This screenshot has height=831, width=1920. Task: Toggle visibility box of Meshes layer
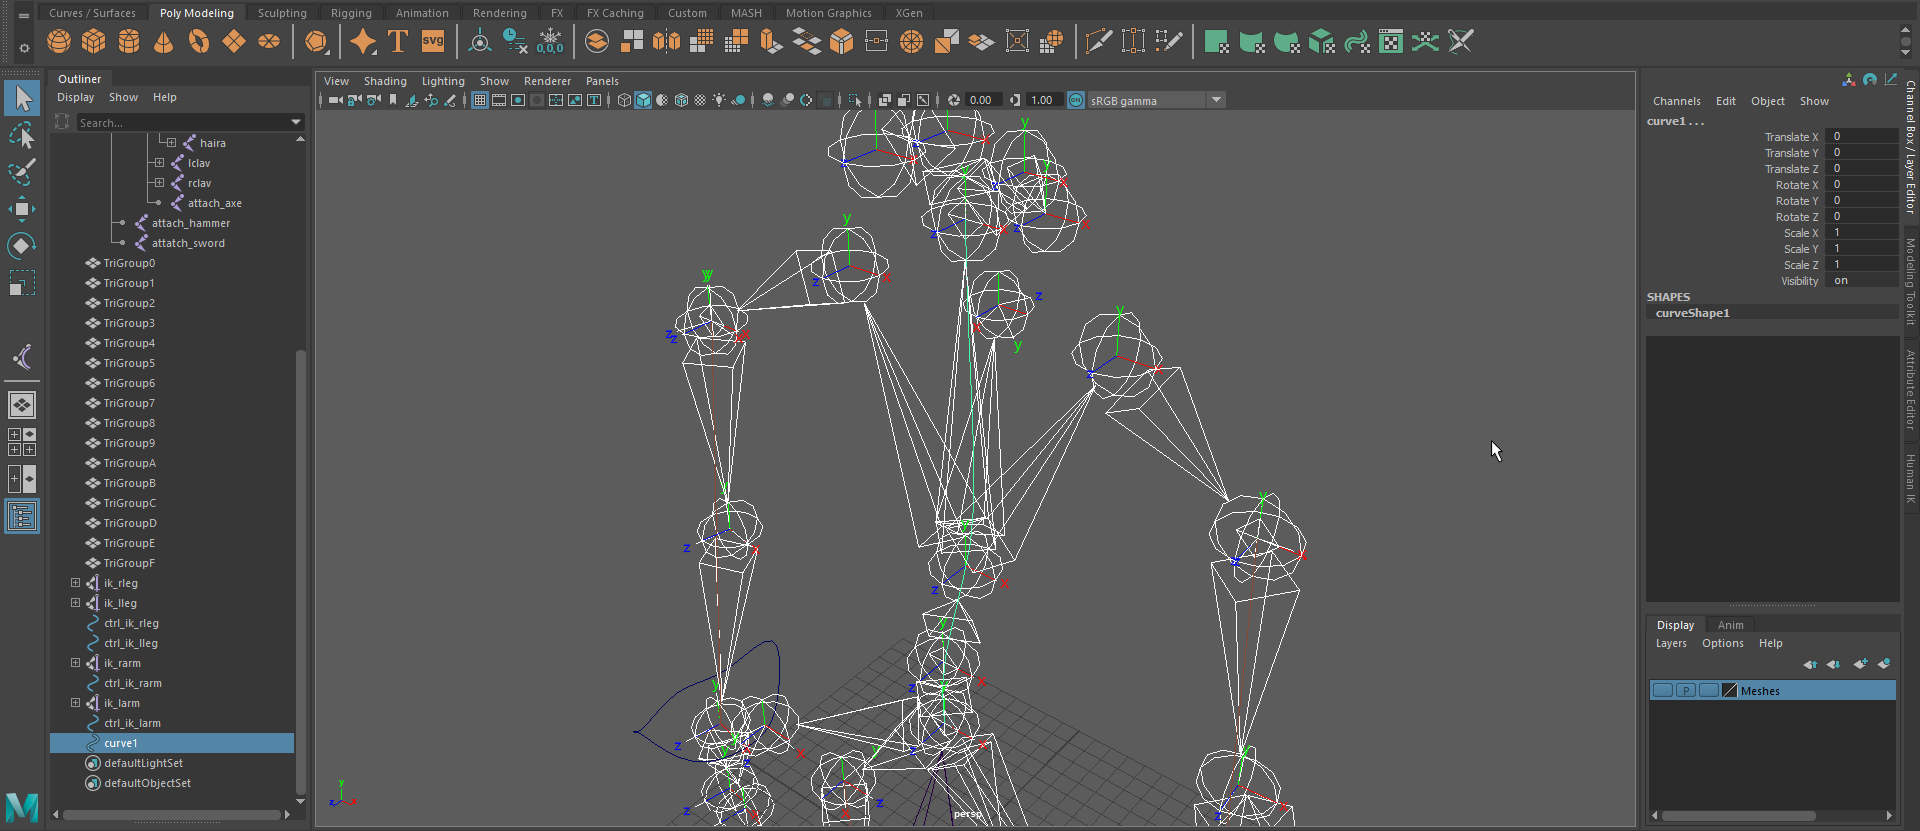click(1663, 691)
